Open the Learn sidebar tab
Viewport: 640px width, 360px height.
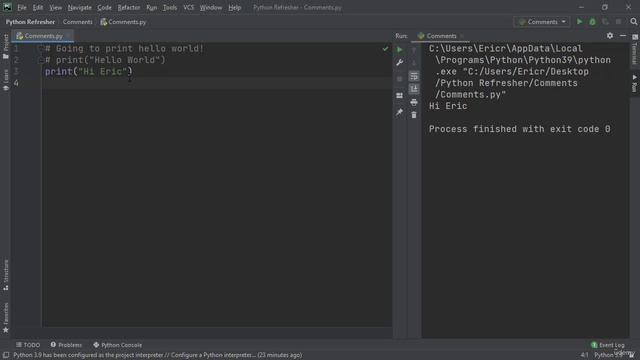(6, 80)
